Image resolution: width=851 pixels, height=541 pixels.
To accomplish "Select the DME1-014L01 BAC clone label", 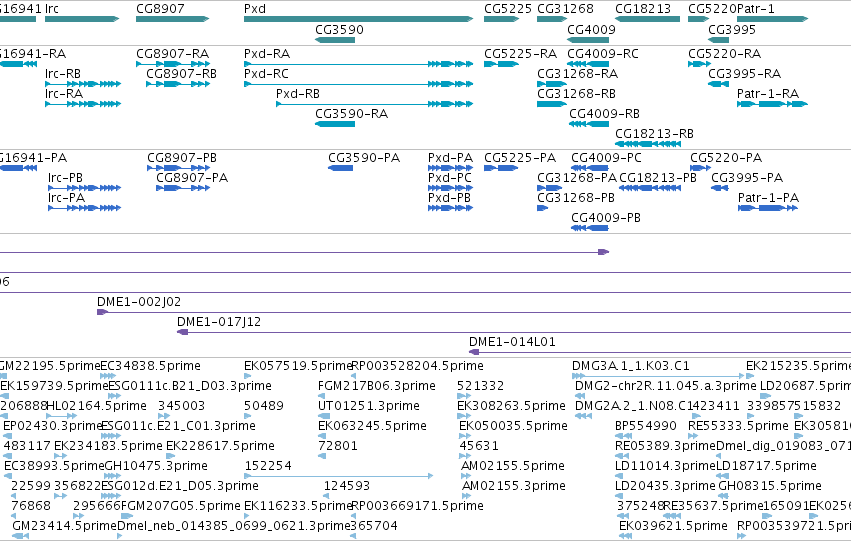I will [x=512, y=342].
